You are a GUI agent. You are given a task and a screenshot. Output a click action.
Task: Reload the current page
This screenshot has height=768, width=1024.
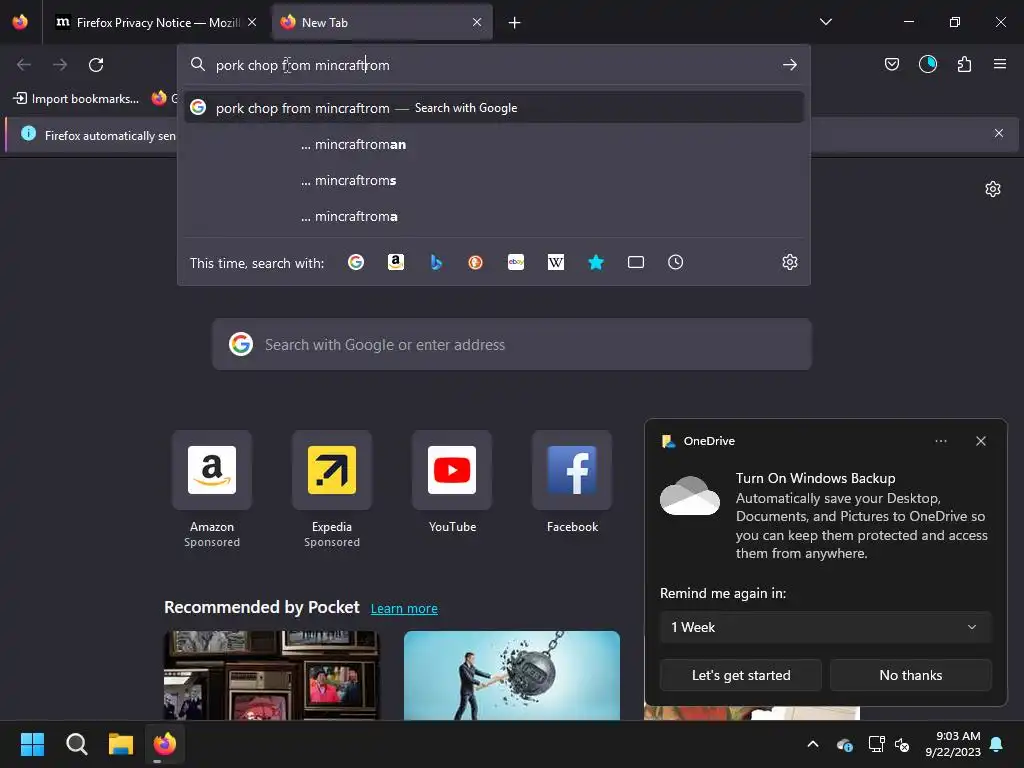[x=96, y=65]
